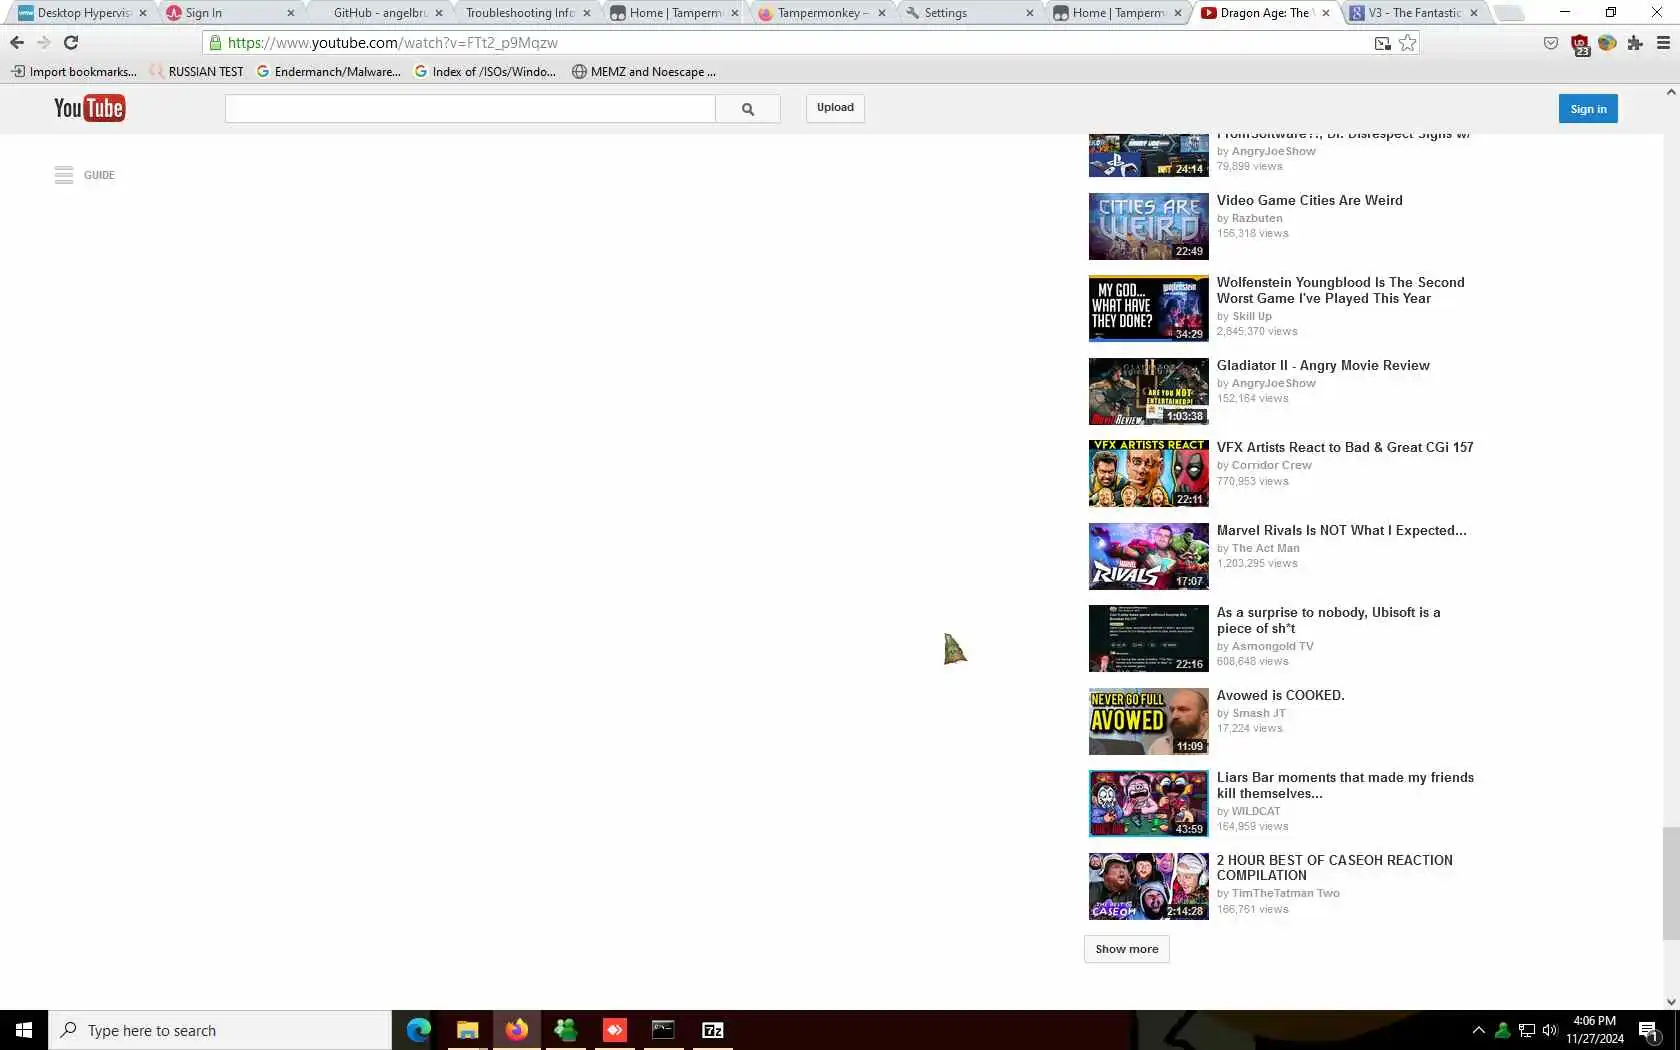The image size is (1680, 1050).
Task: Visit the Razbuten channel link
Action: [x=1257, y=218]
